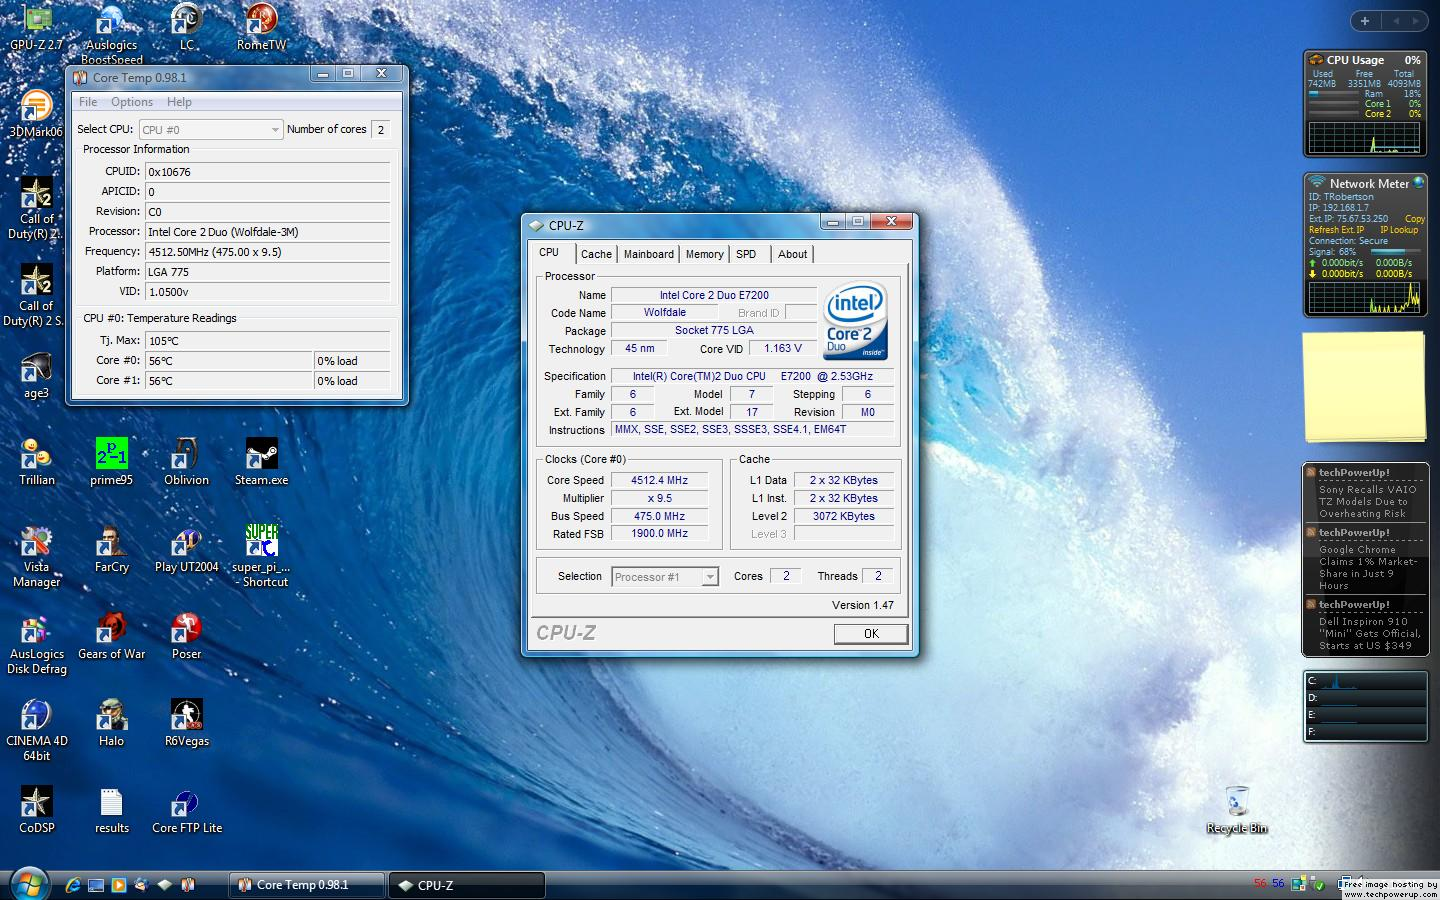This screenshot has width=1440, height=900.
Task: Click the yellow sticky note gadget
Action: 1365,387
